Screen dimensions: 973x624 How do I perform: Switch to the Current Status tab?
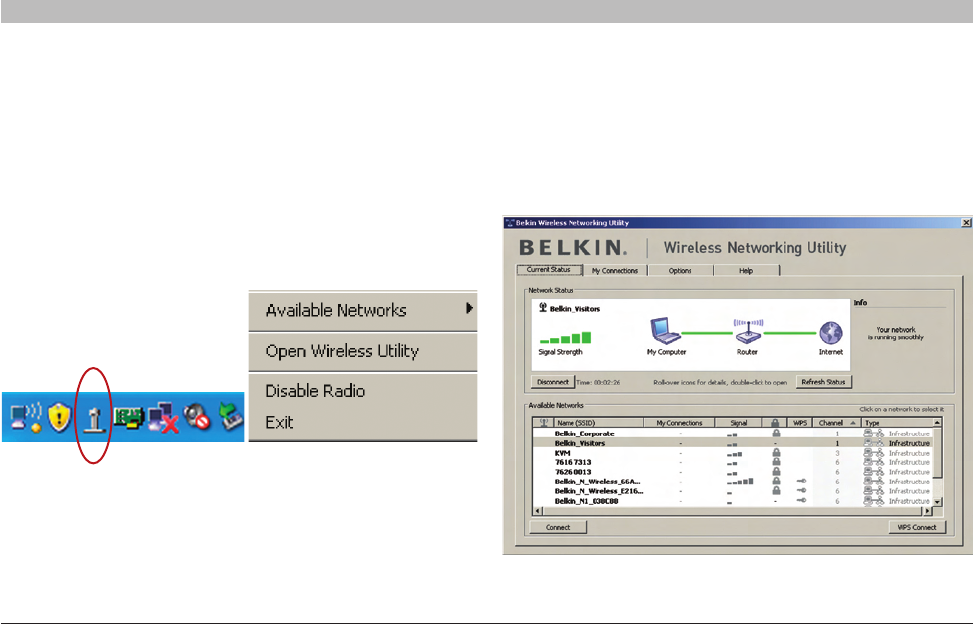click(x=549, y=270)
